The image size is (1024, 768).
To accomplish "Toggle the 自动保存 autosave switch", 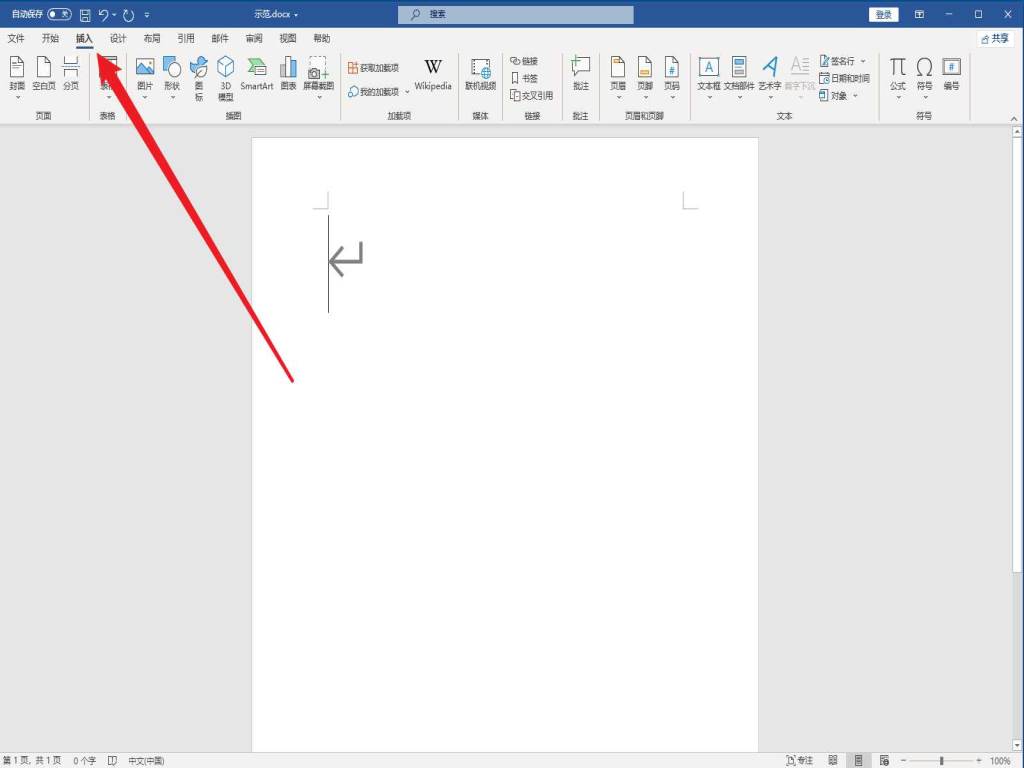I will tap(59, 15).
